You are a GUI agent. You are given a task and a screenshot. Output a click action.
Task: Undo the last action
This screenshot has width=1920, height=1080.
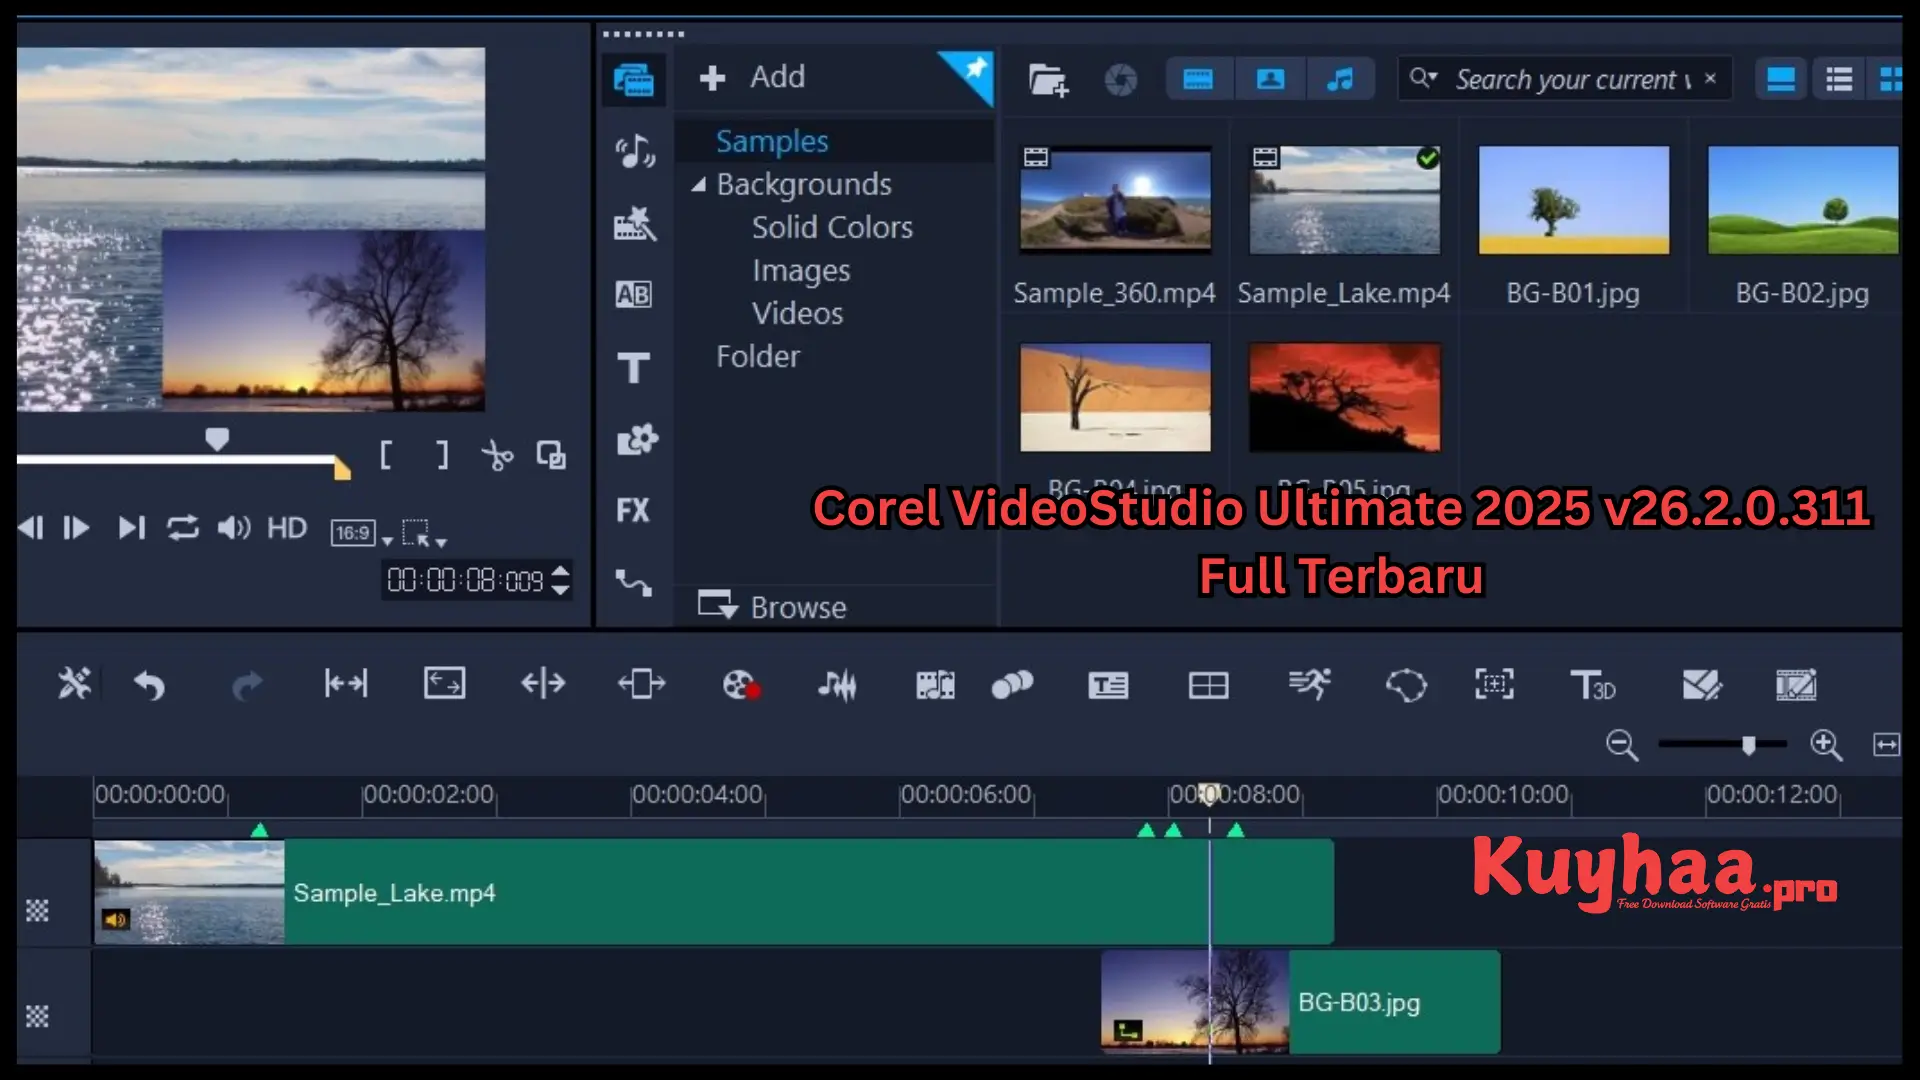click(x=149, y=685)
